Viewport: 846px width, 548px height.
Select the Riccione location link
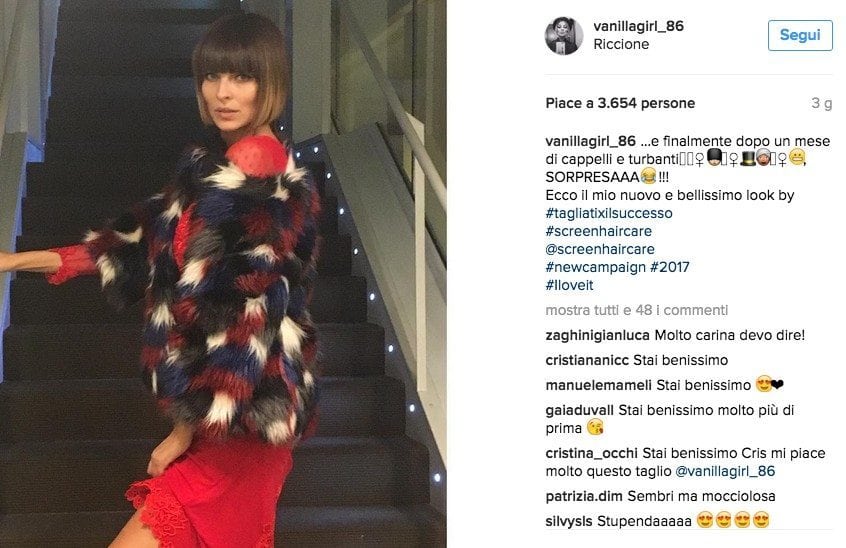click(621, 44)
